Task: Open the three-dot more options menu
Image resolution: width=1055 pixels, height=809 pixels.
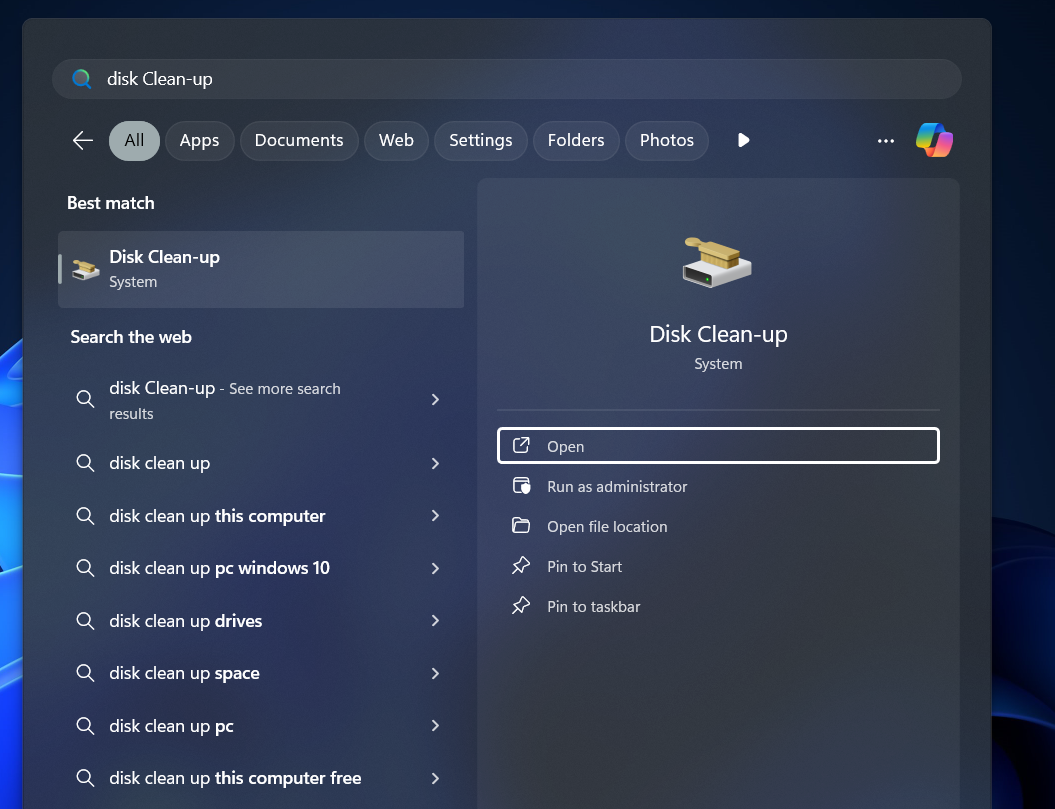Action: coord(885,141)
